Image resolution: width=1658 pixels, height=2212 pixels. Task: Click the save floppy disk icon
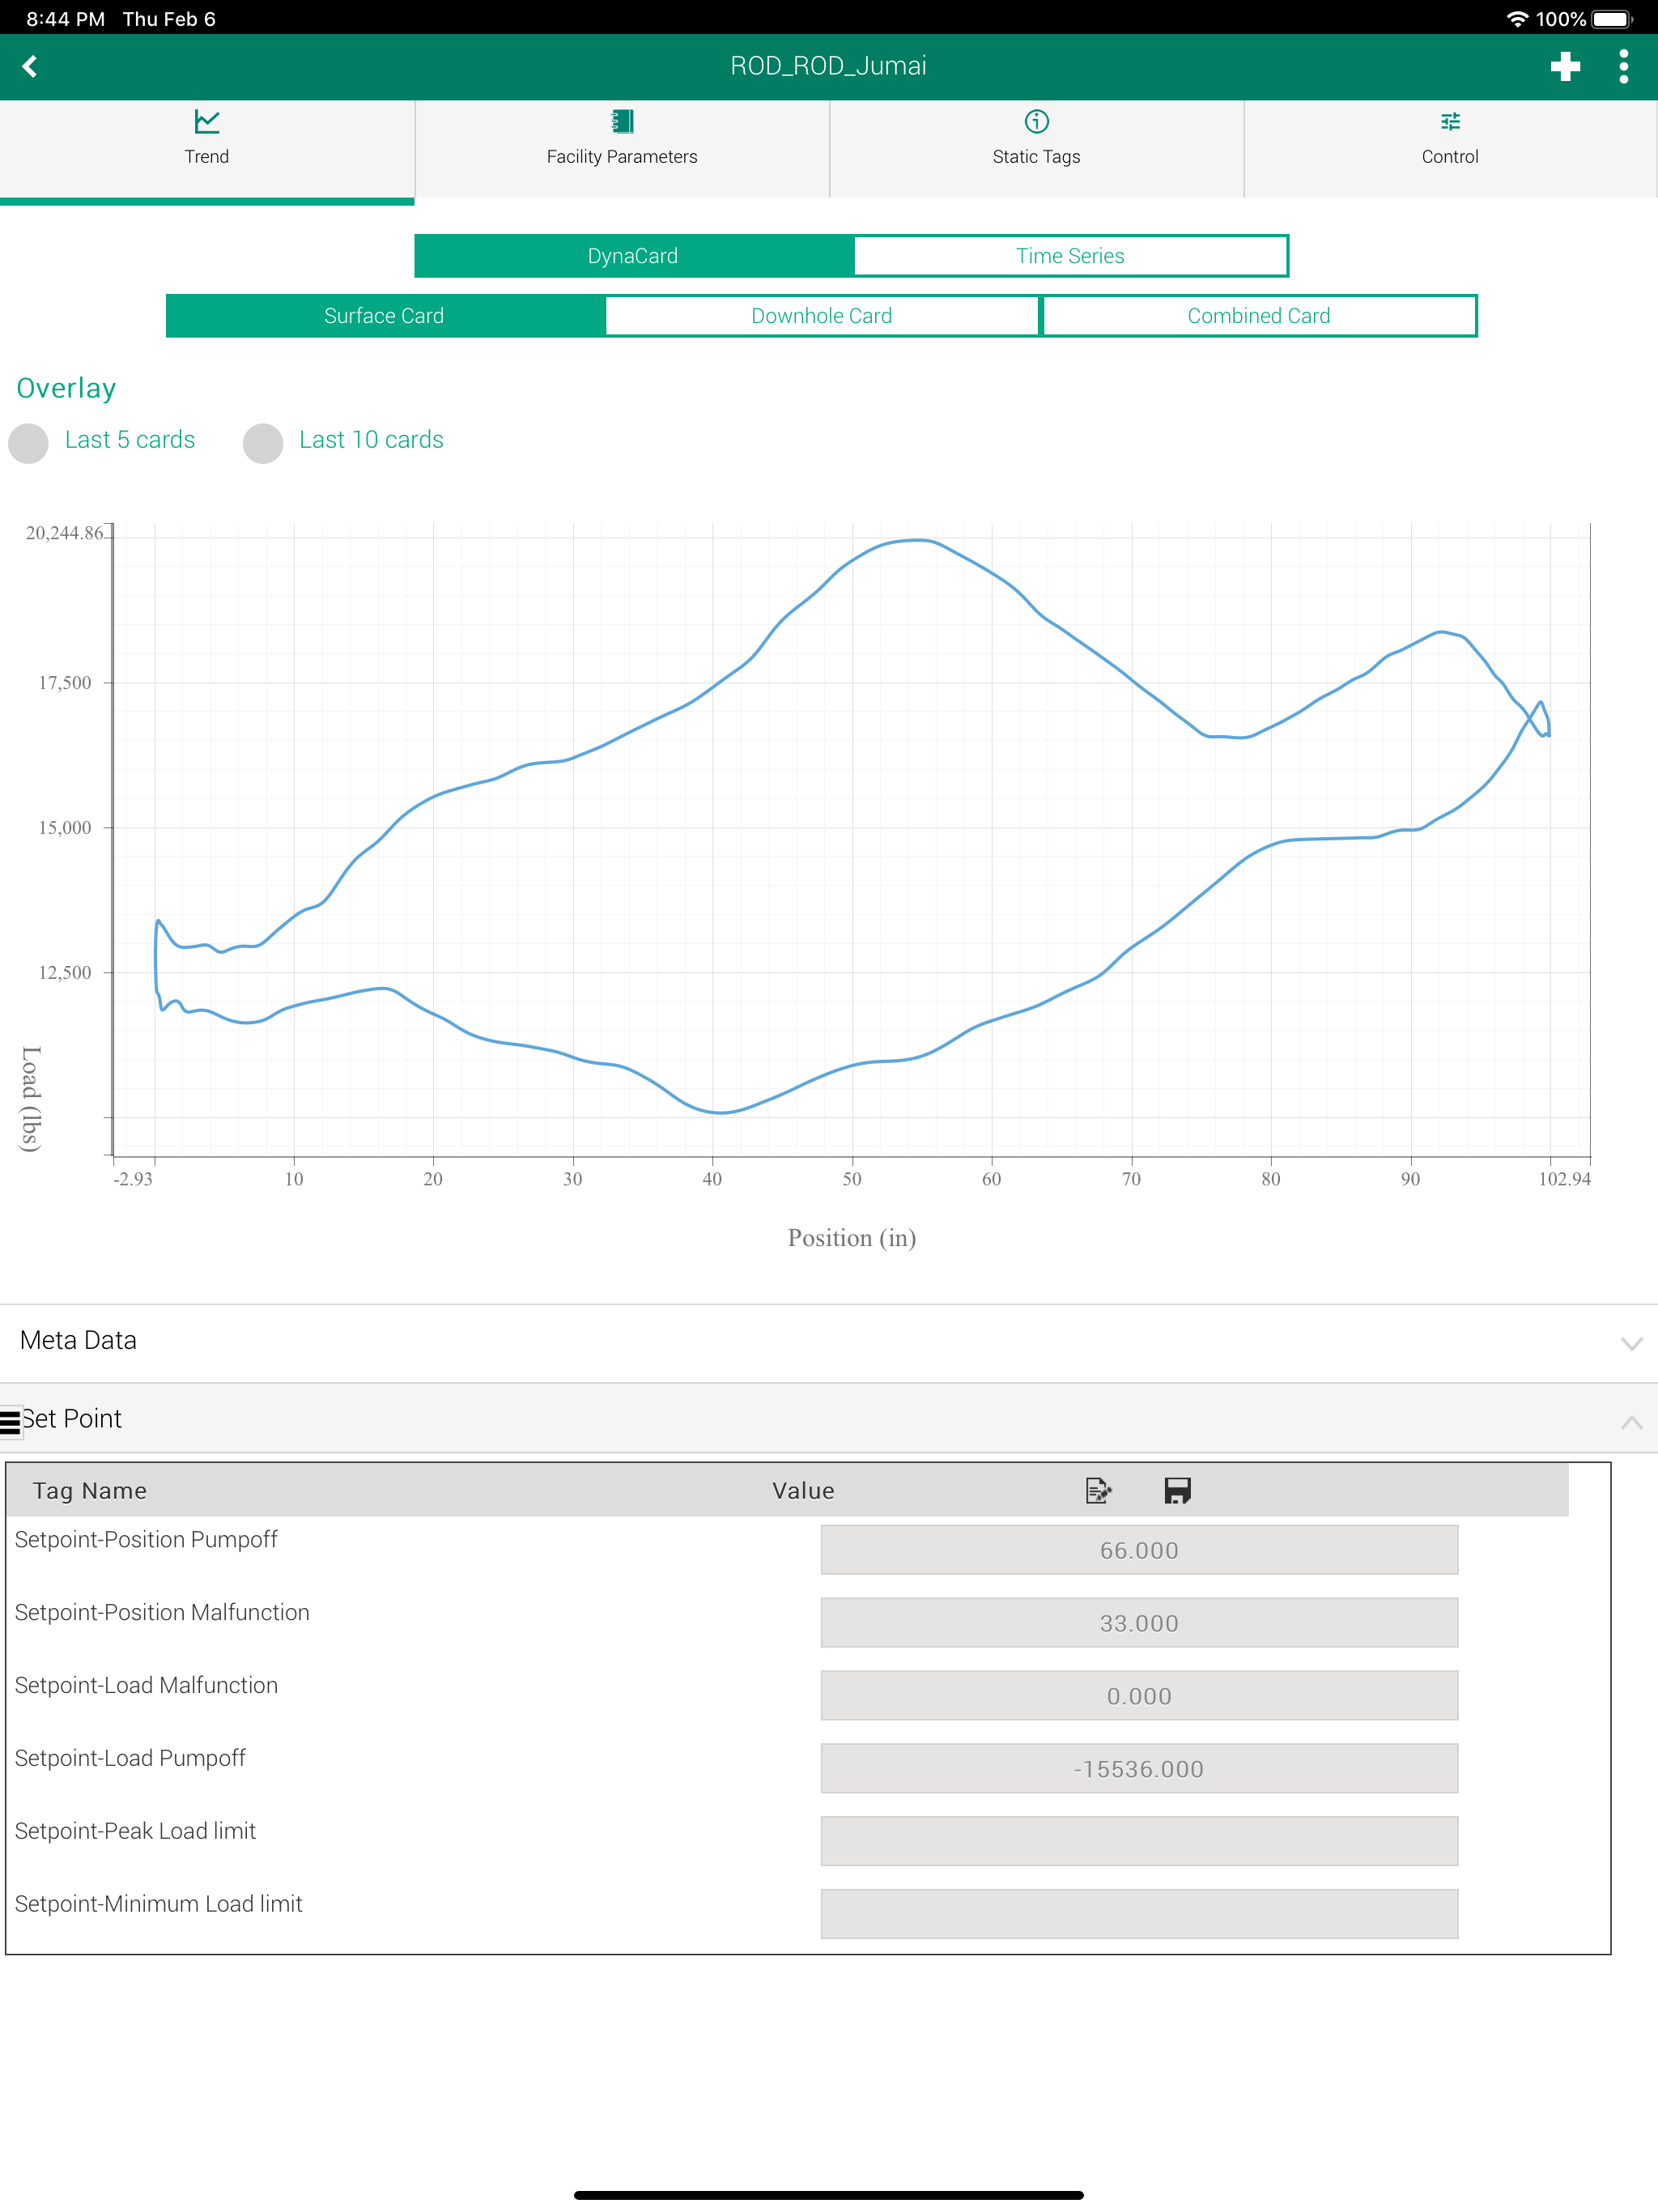(1177, 1490)
